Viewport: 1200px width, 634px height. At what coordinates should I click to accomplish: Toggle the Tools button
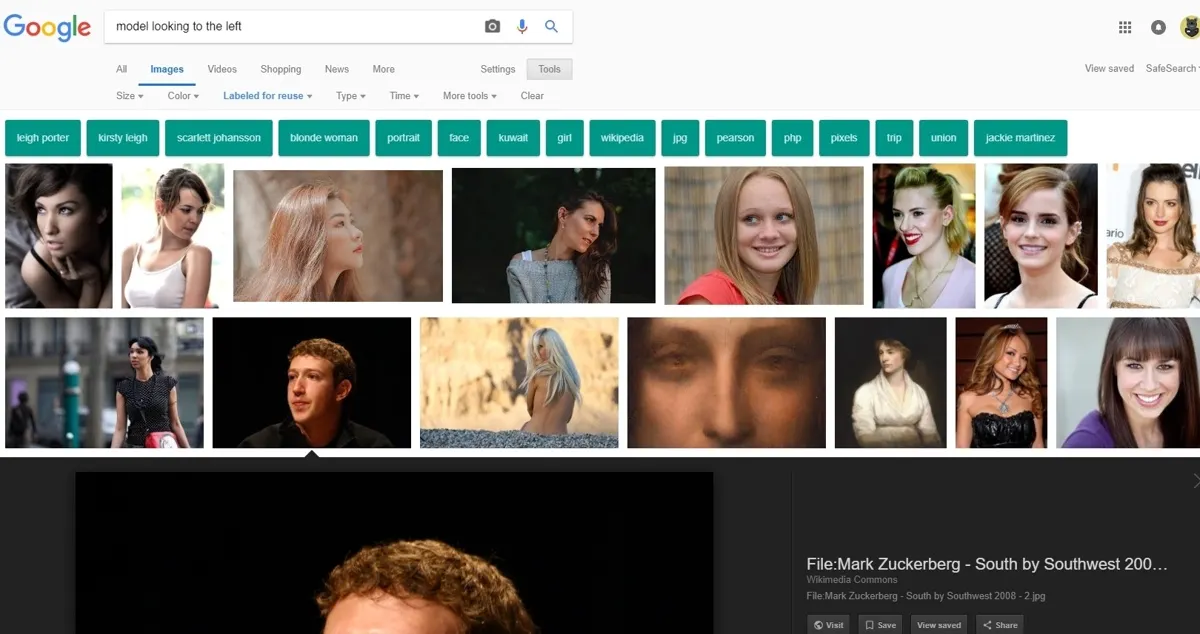tap(550, 69)
